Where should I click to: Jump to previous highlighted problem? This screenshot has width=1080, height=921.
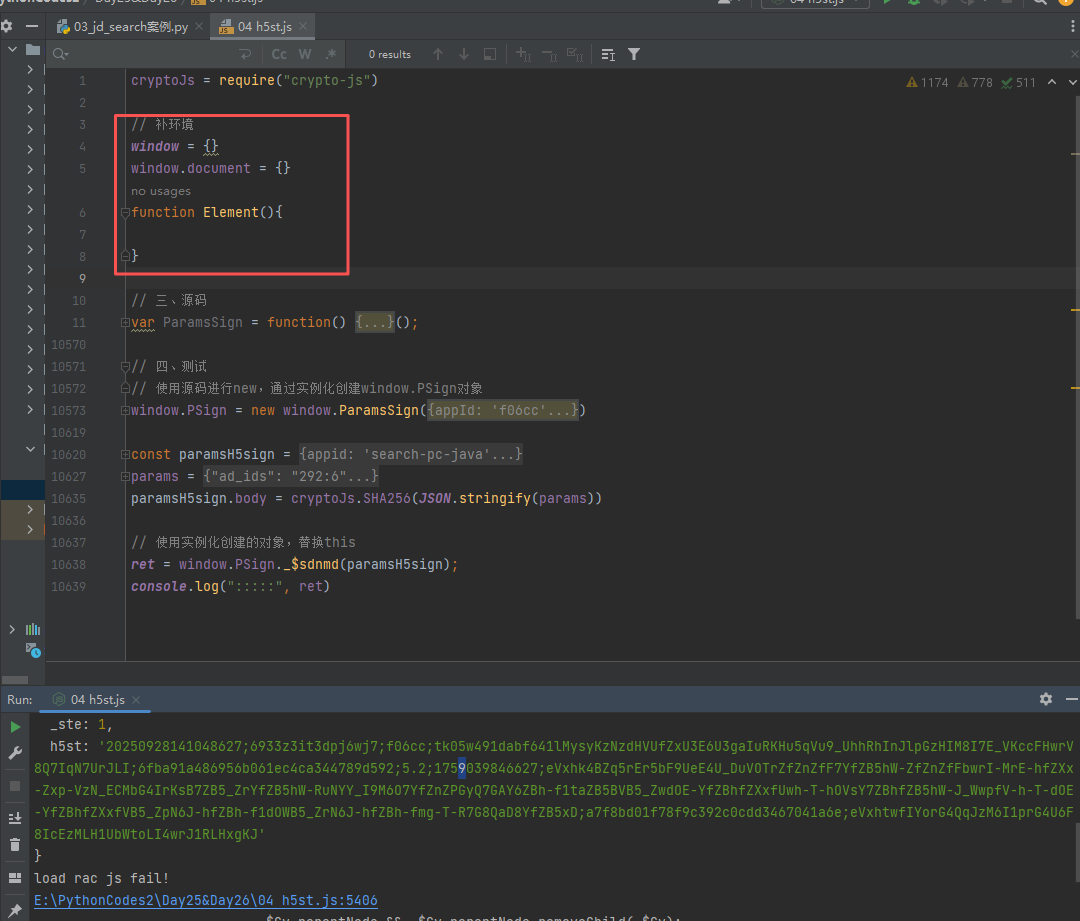(1052, 82)
